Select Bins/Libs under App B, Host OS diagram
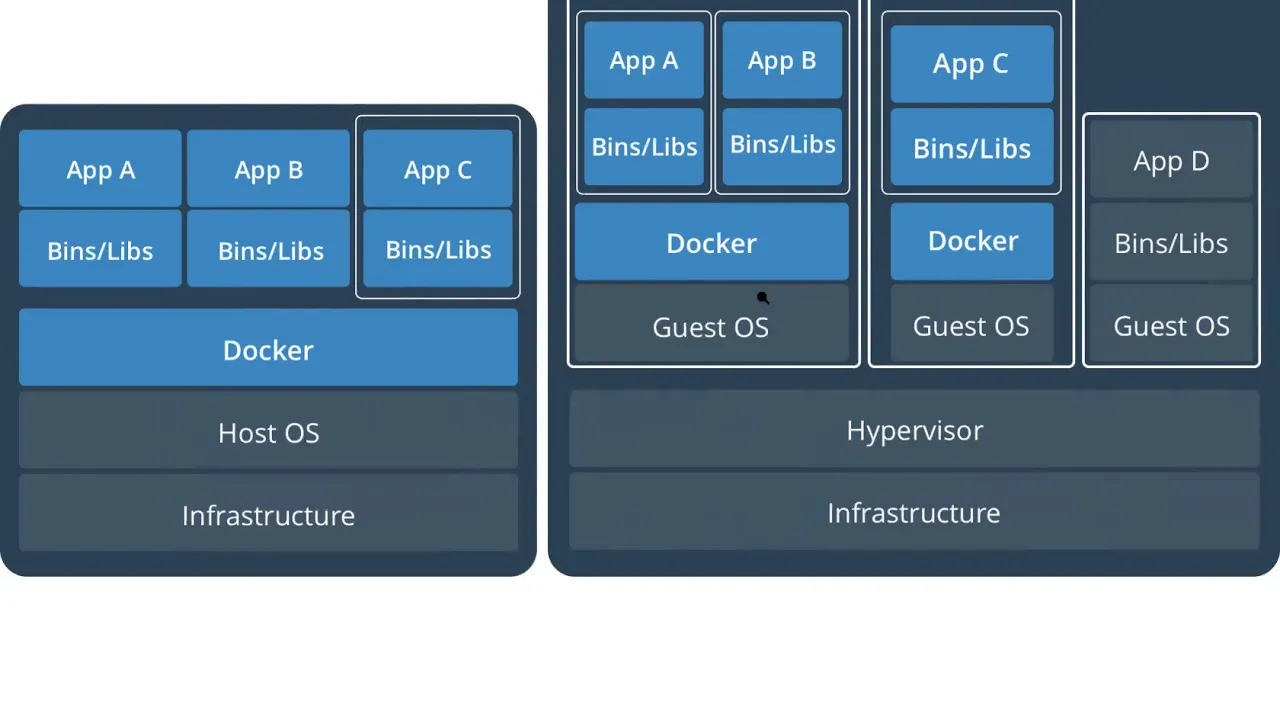Image resolution: width=1280 pixels, height=720 pixels. 268,249
